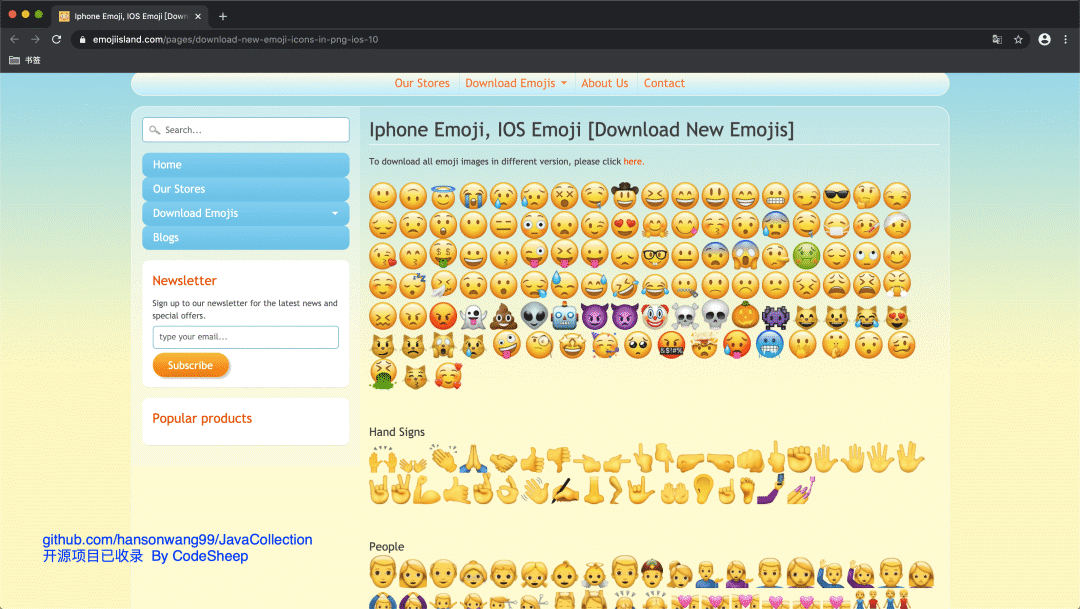Click the skull and crossbones emoji
The image size is (1080, 609).
pyautogui.click(x=685, y=316)
